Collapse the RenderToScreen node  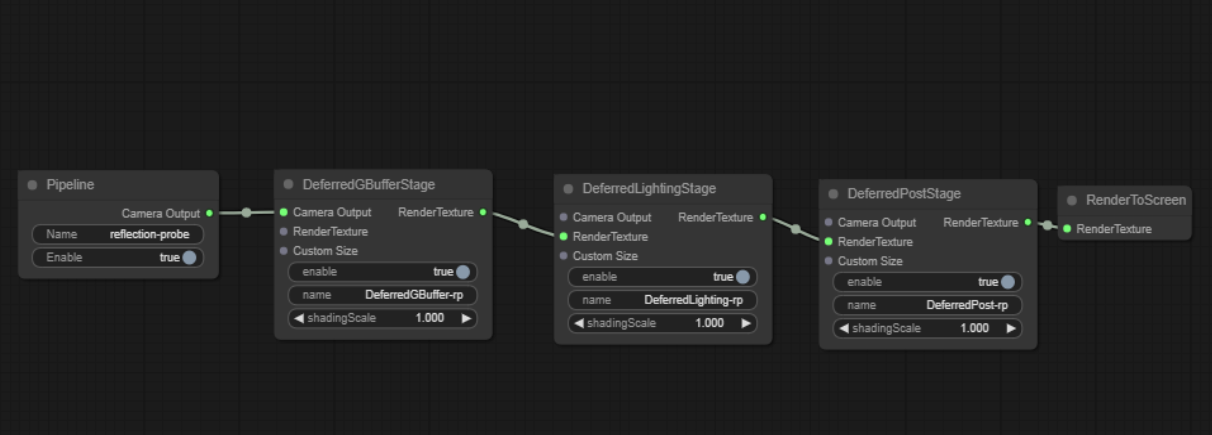1072,200
